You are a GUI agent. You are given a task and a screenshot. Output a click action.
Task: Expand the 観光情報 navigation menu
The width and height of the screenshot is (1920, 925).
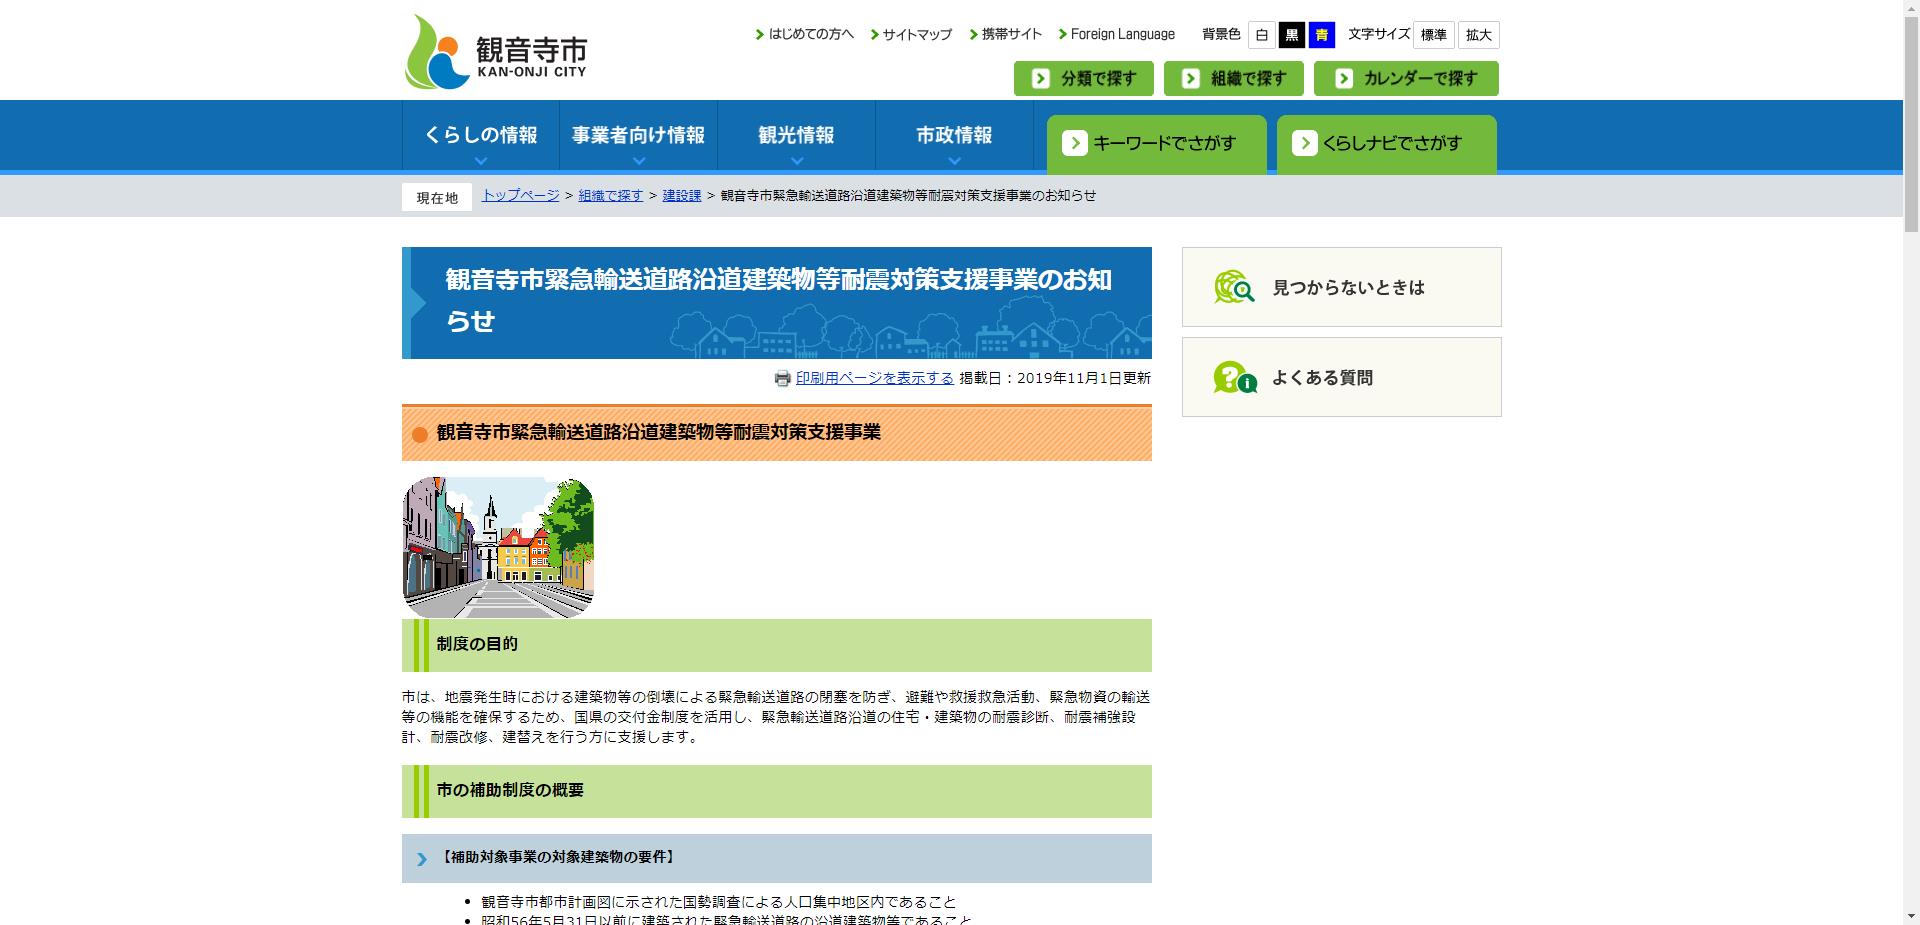coord(796,135)
